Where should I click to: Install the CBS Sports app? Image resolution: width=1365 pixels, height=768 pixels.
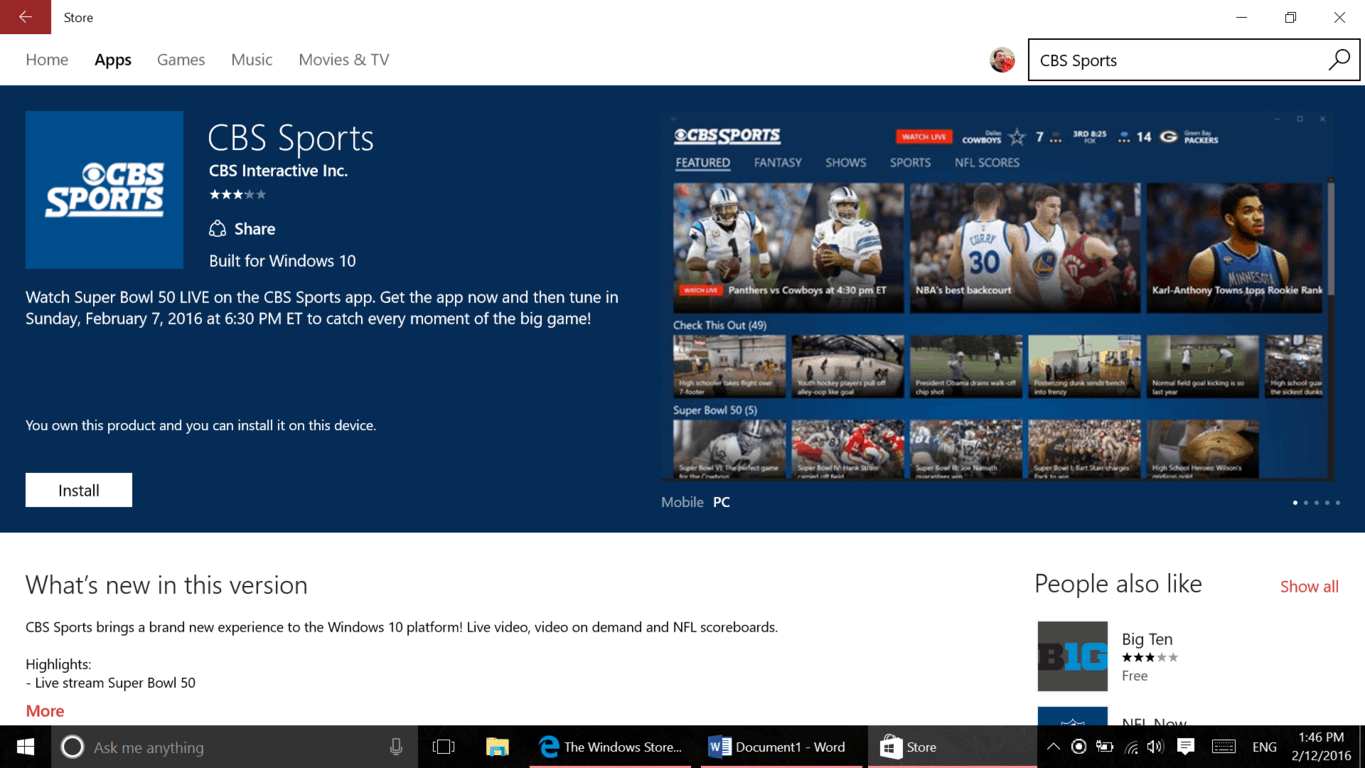(x=78, y=489)
